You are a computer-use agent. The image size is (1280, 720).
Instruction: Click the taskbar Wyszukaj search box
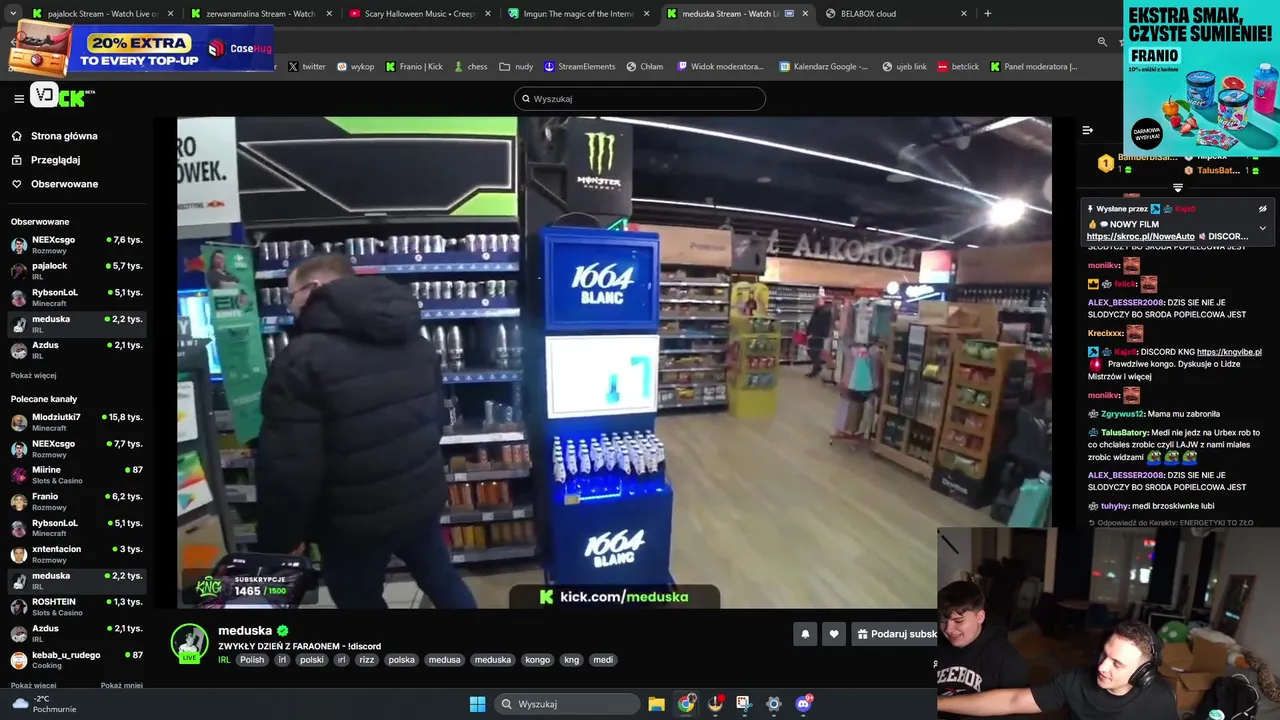coord(568,704)
